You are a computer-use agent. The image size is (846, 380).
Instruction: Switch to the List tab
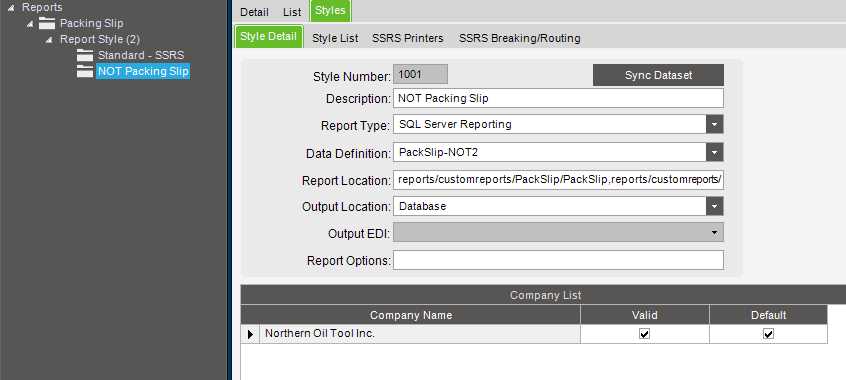(x=292, y=12)
